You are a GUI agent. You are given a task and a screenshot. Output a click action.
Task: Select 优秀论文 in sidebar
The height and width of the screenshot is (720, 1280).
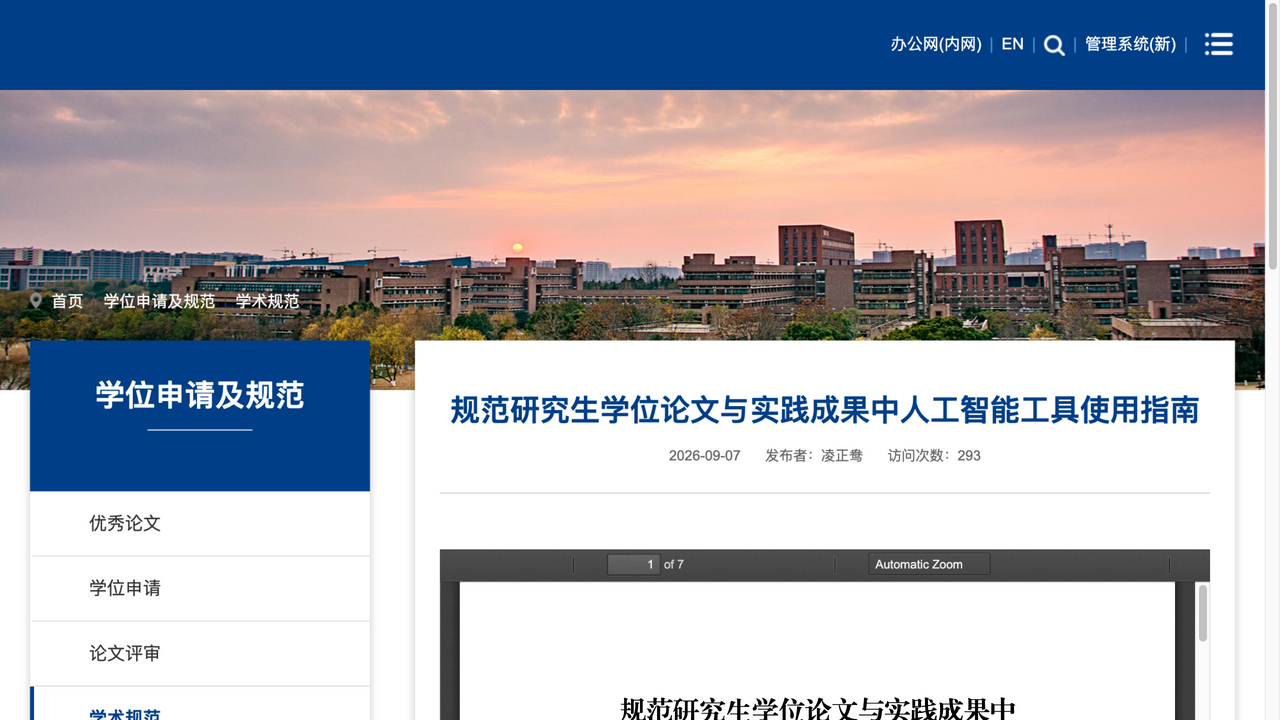point(200,524)
